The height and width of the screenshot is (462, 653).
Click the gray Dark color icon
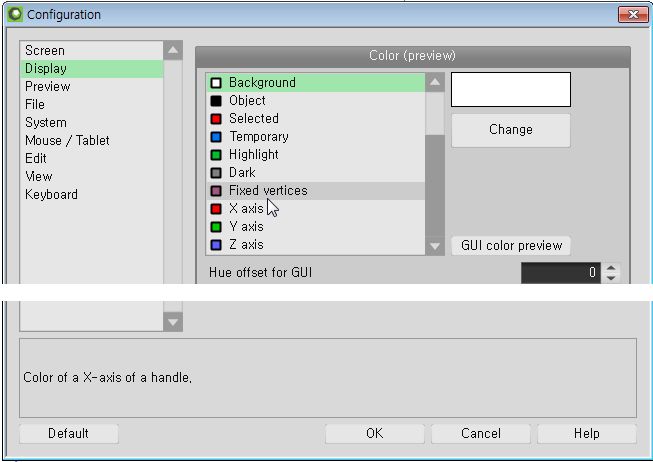pyautogui.click(x=216, y=173)
